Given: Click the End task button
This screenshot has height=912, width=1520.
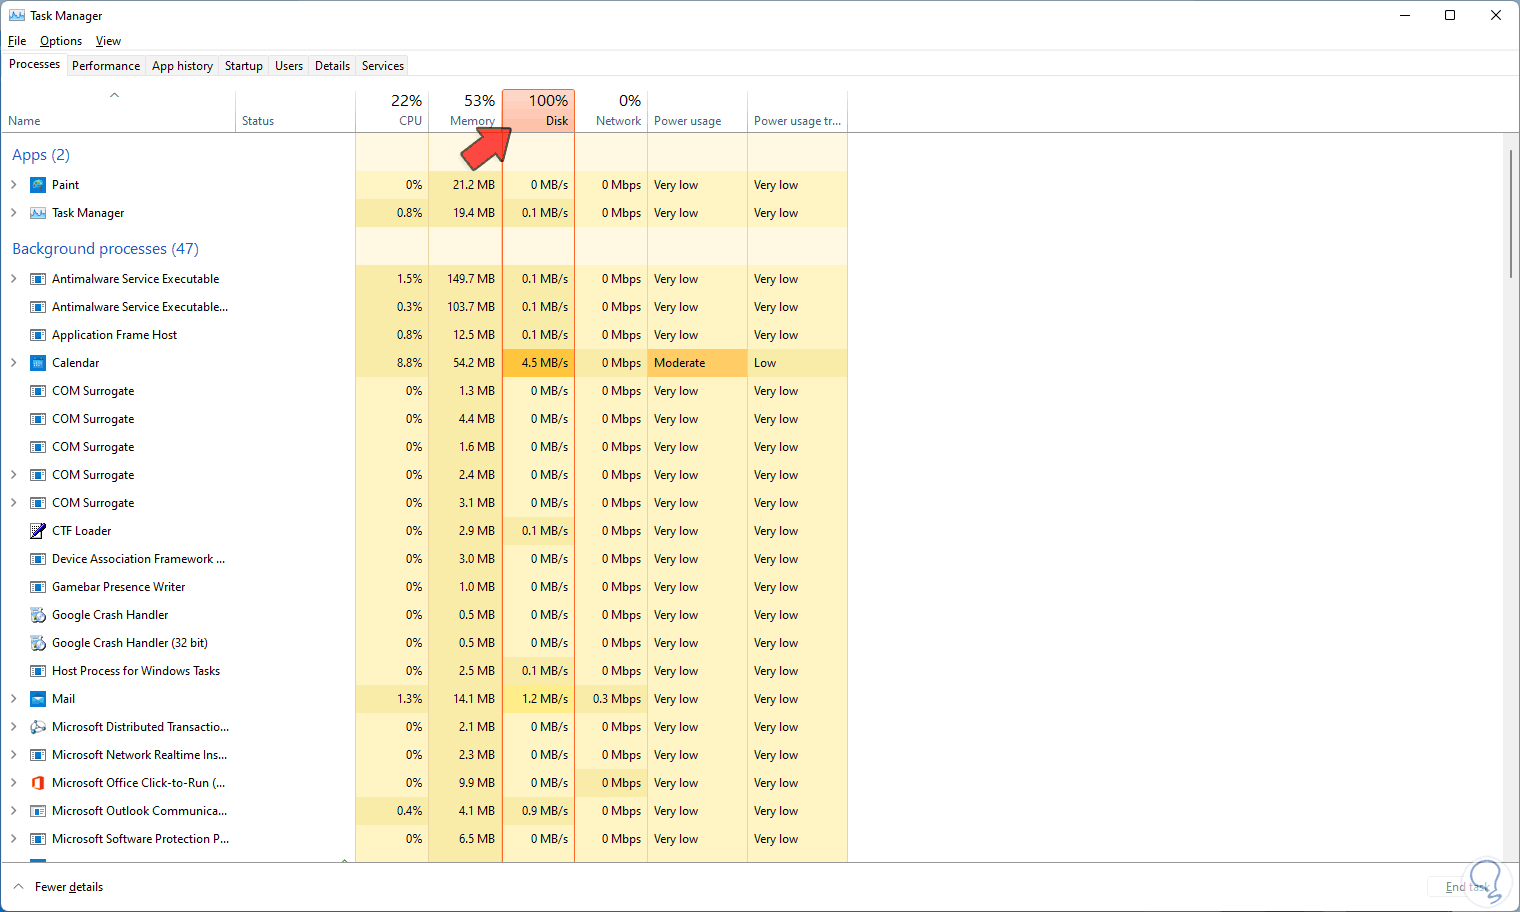Looking at the screenshot, I should [1468, 887].
